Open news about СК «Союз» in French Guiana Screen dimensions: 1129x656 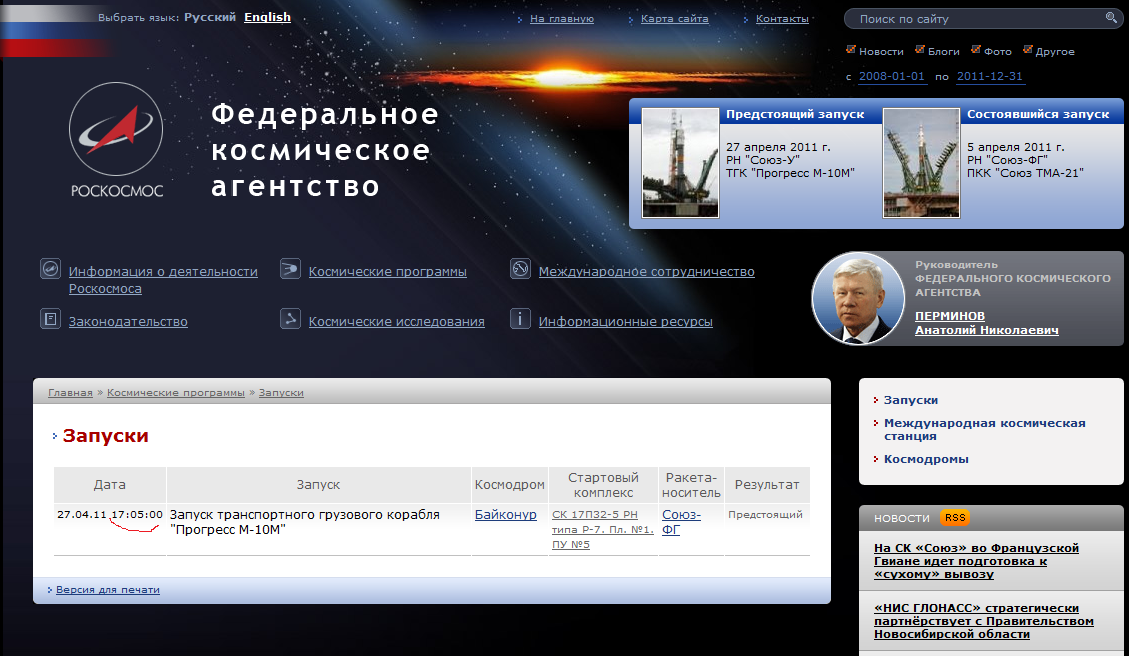pyautogui.click(x=976, y=561)
